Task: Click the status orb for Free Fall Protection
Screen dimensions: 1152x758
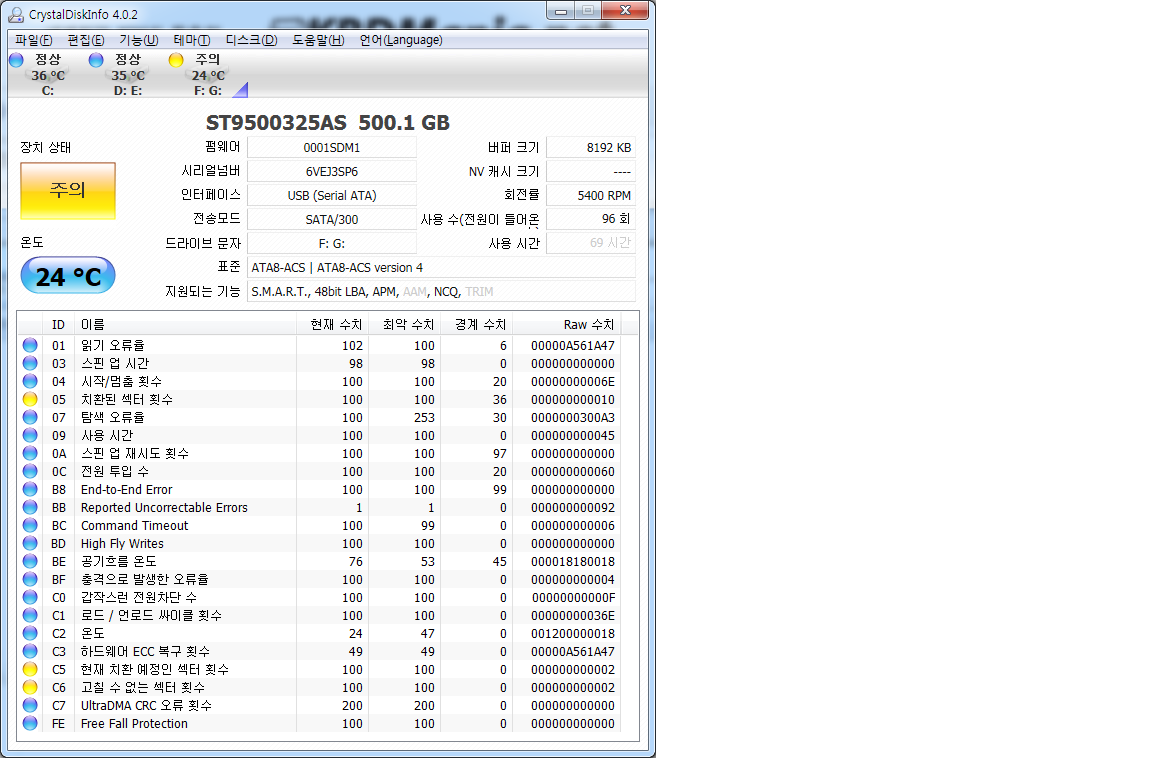Action: 30,723
